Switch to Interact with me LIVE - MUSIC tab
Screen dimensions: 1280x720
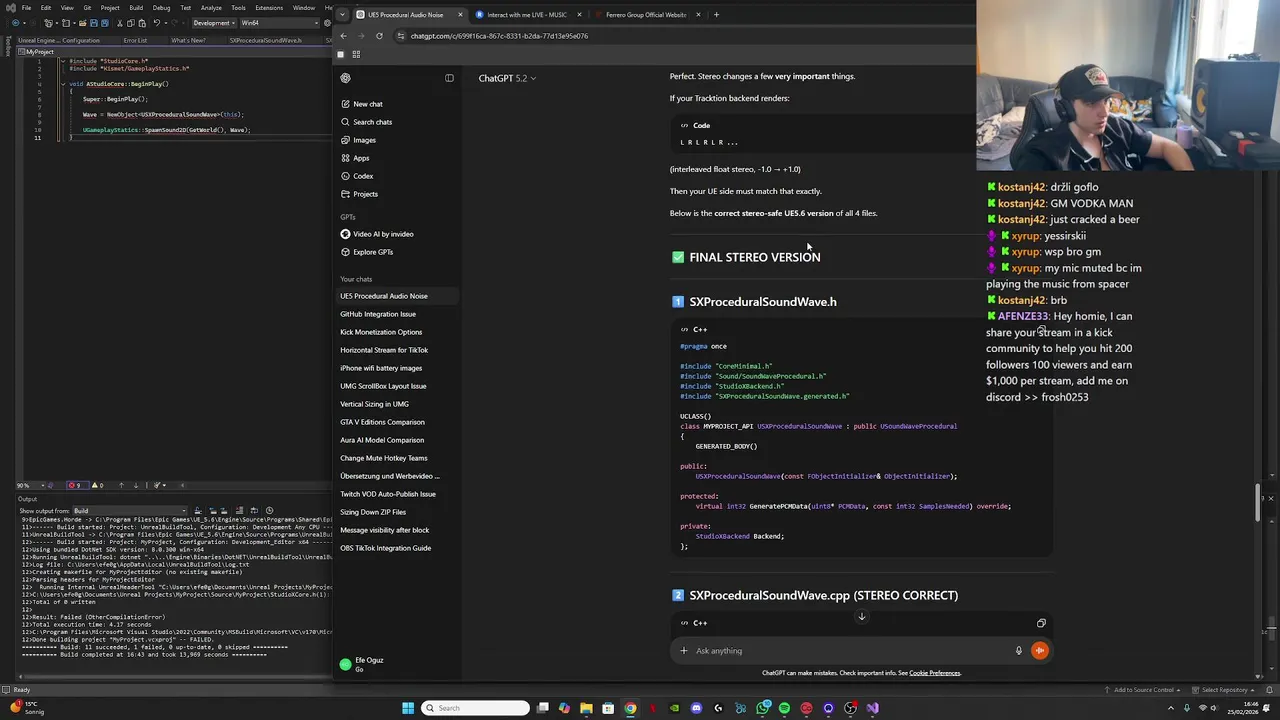[527, 15]
